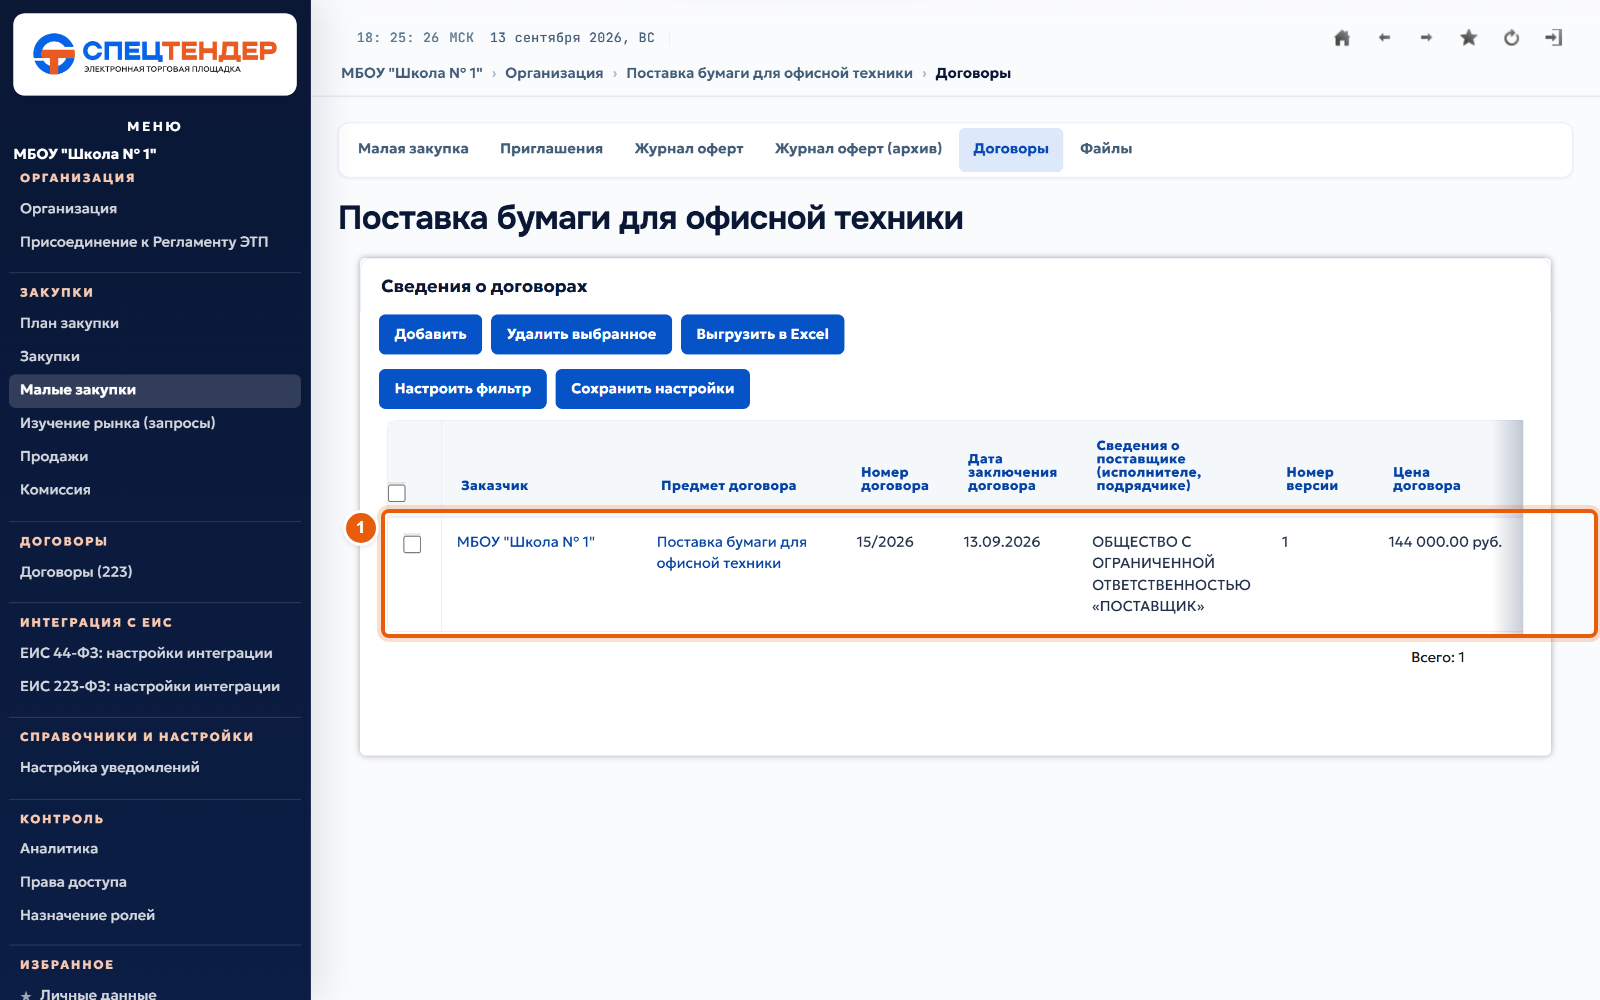Image resolution: width=1600 pixels, height=1000 pixels.
Task: Tick the select-all checkbox in table header
Action: click(397, 493)
